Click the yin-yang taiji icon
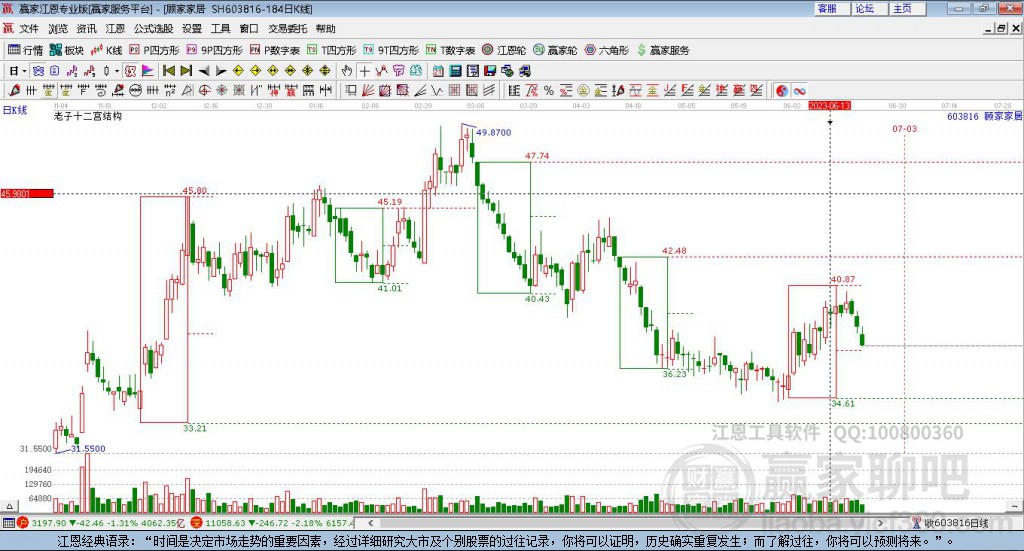 point(782,91)
